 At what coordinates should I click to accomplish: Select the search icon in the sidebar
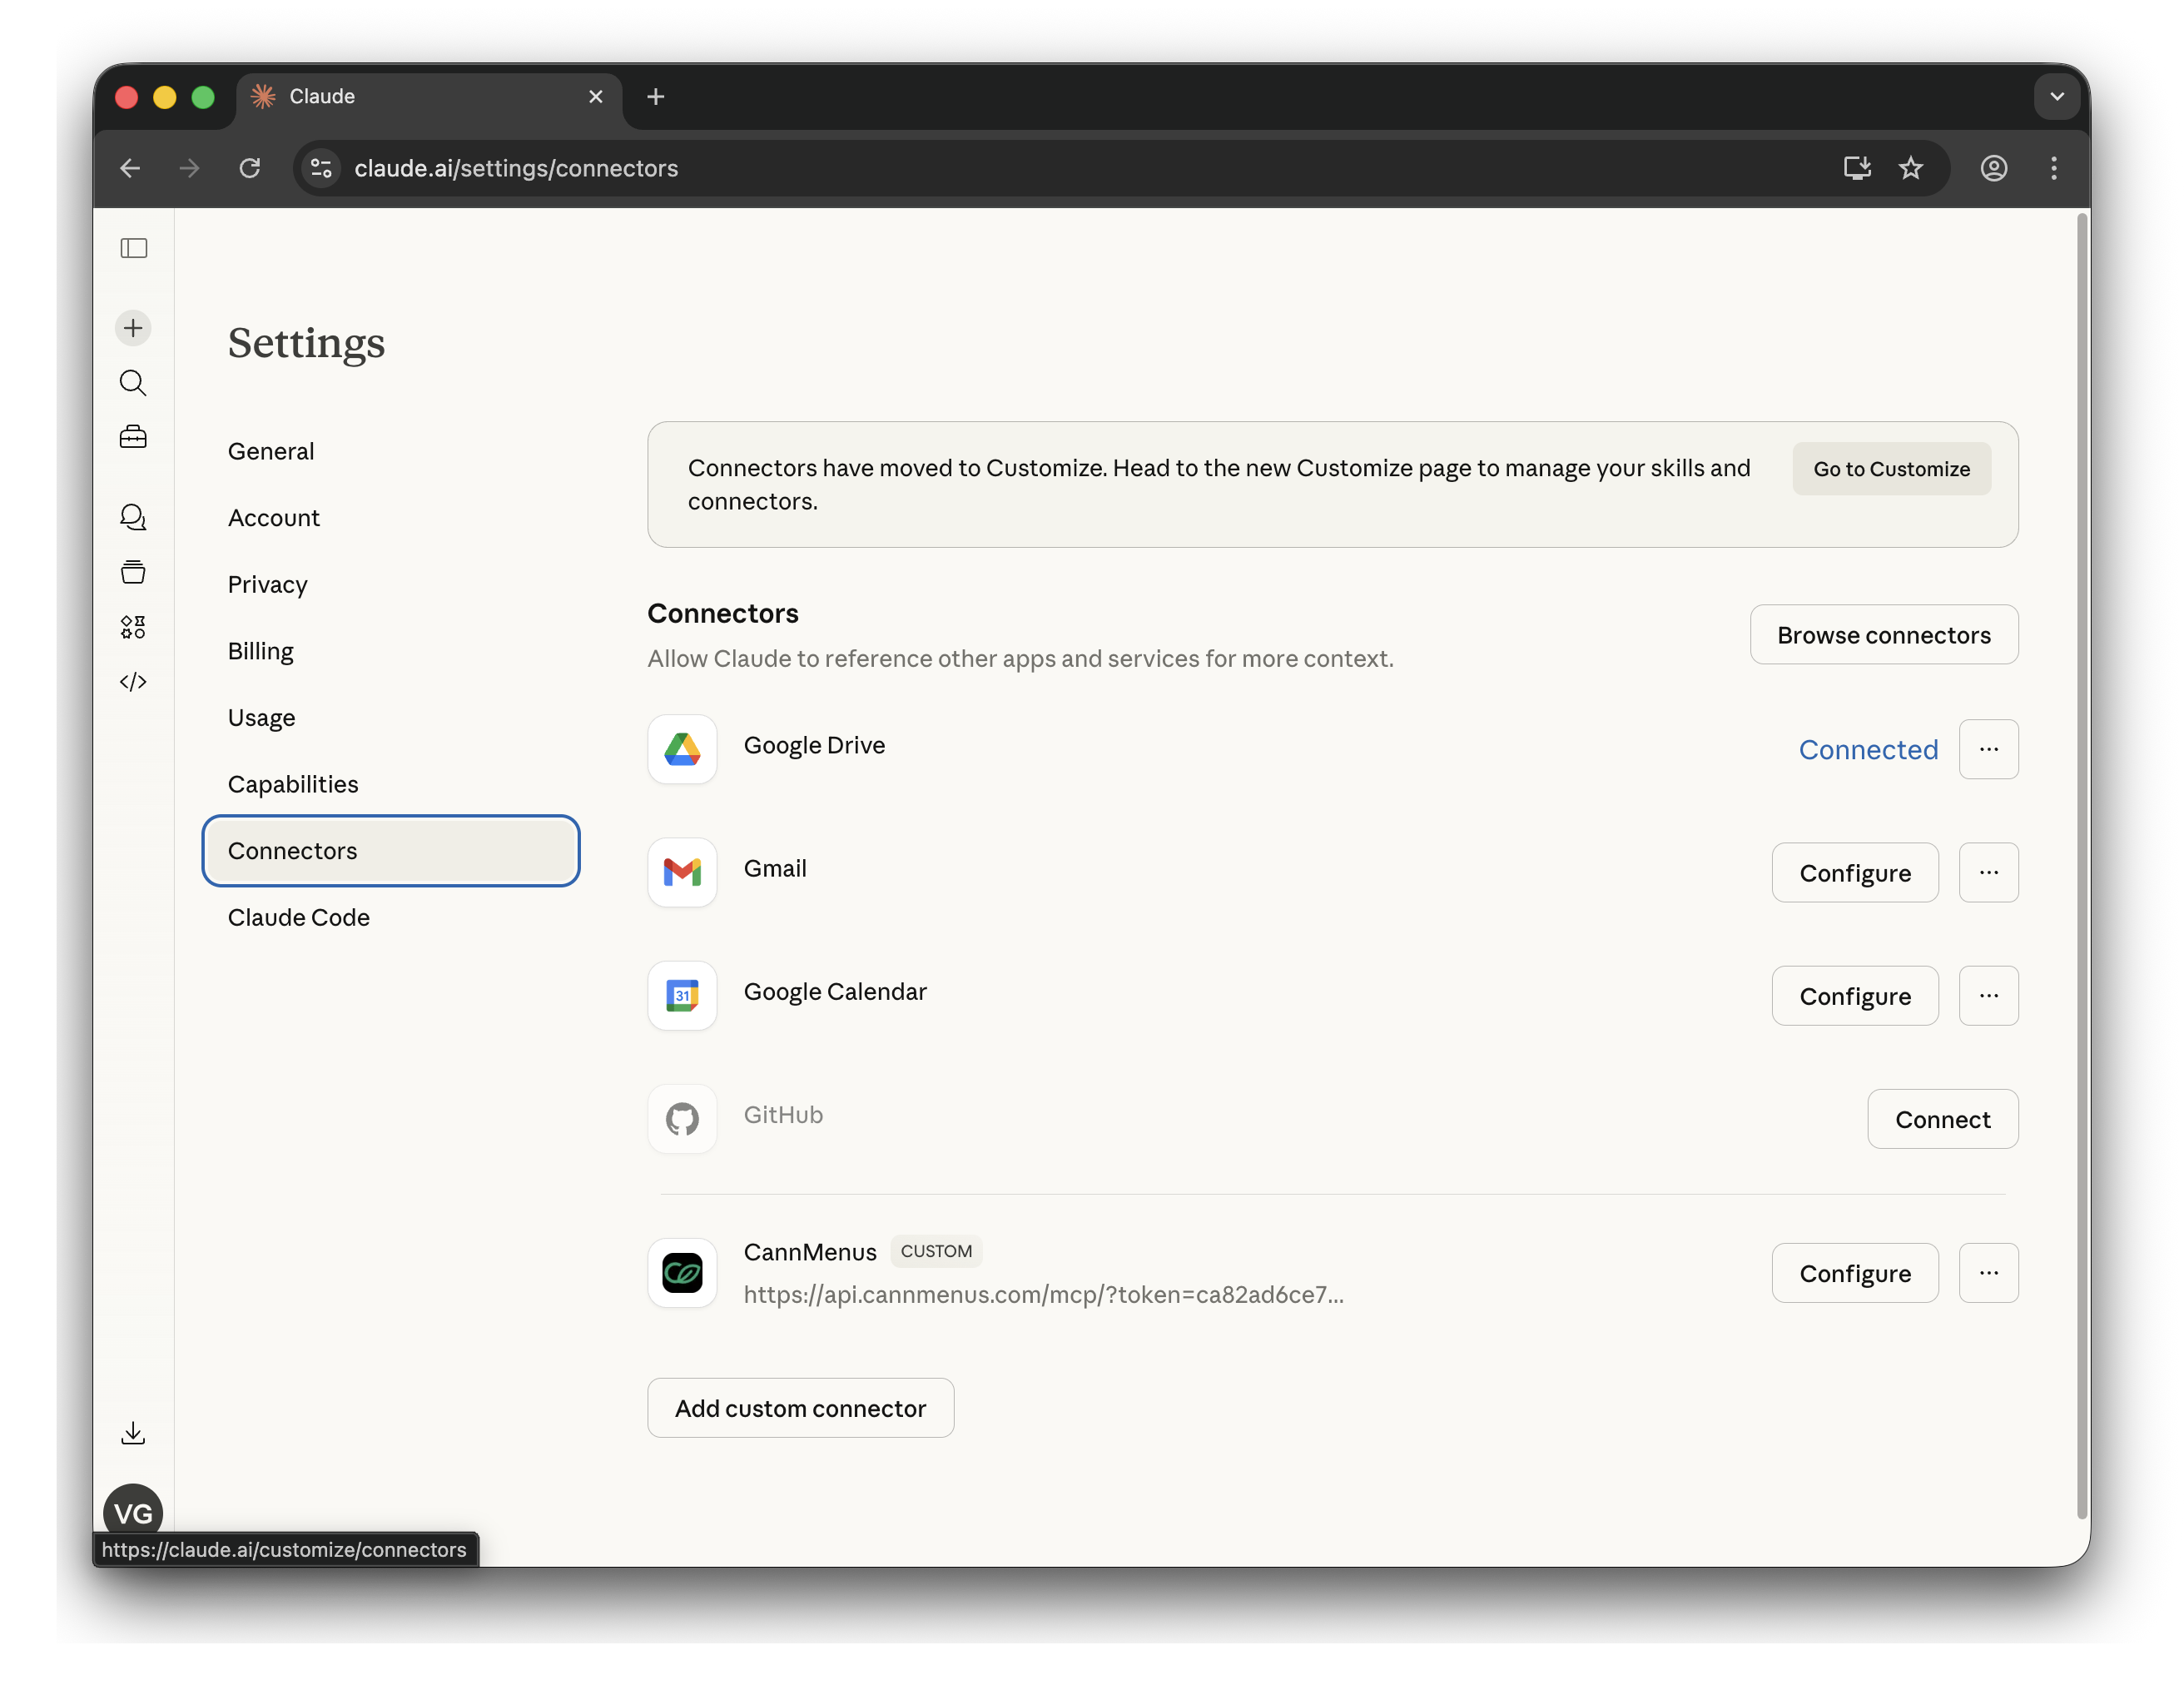(133, 383)
